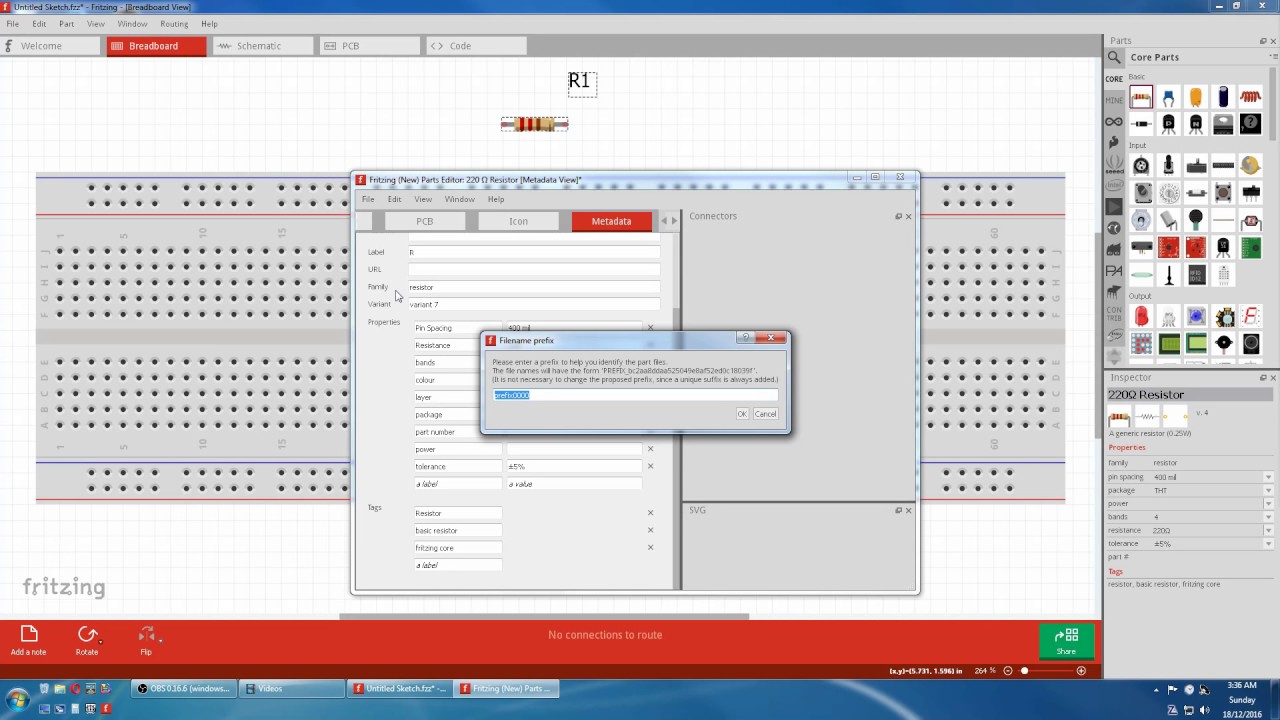
Task: Click the Family field containing resistor
Action: (533, 287)
